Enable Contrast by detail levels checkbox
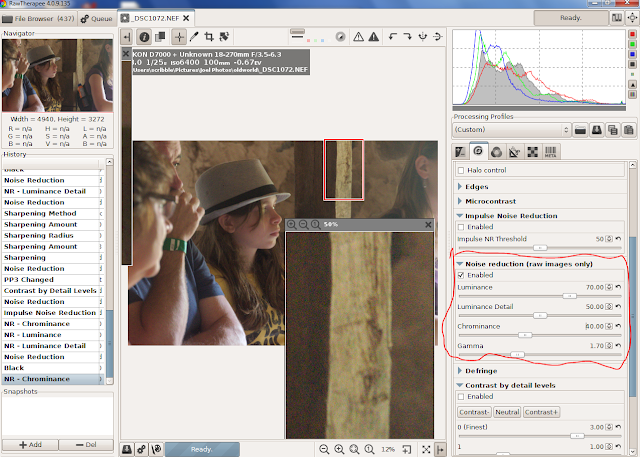 point(461,397)
